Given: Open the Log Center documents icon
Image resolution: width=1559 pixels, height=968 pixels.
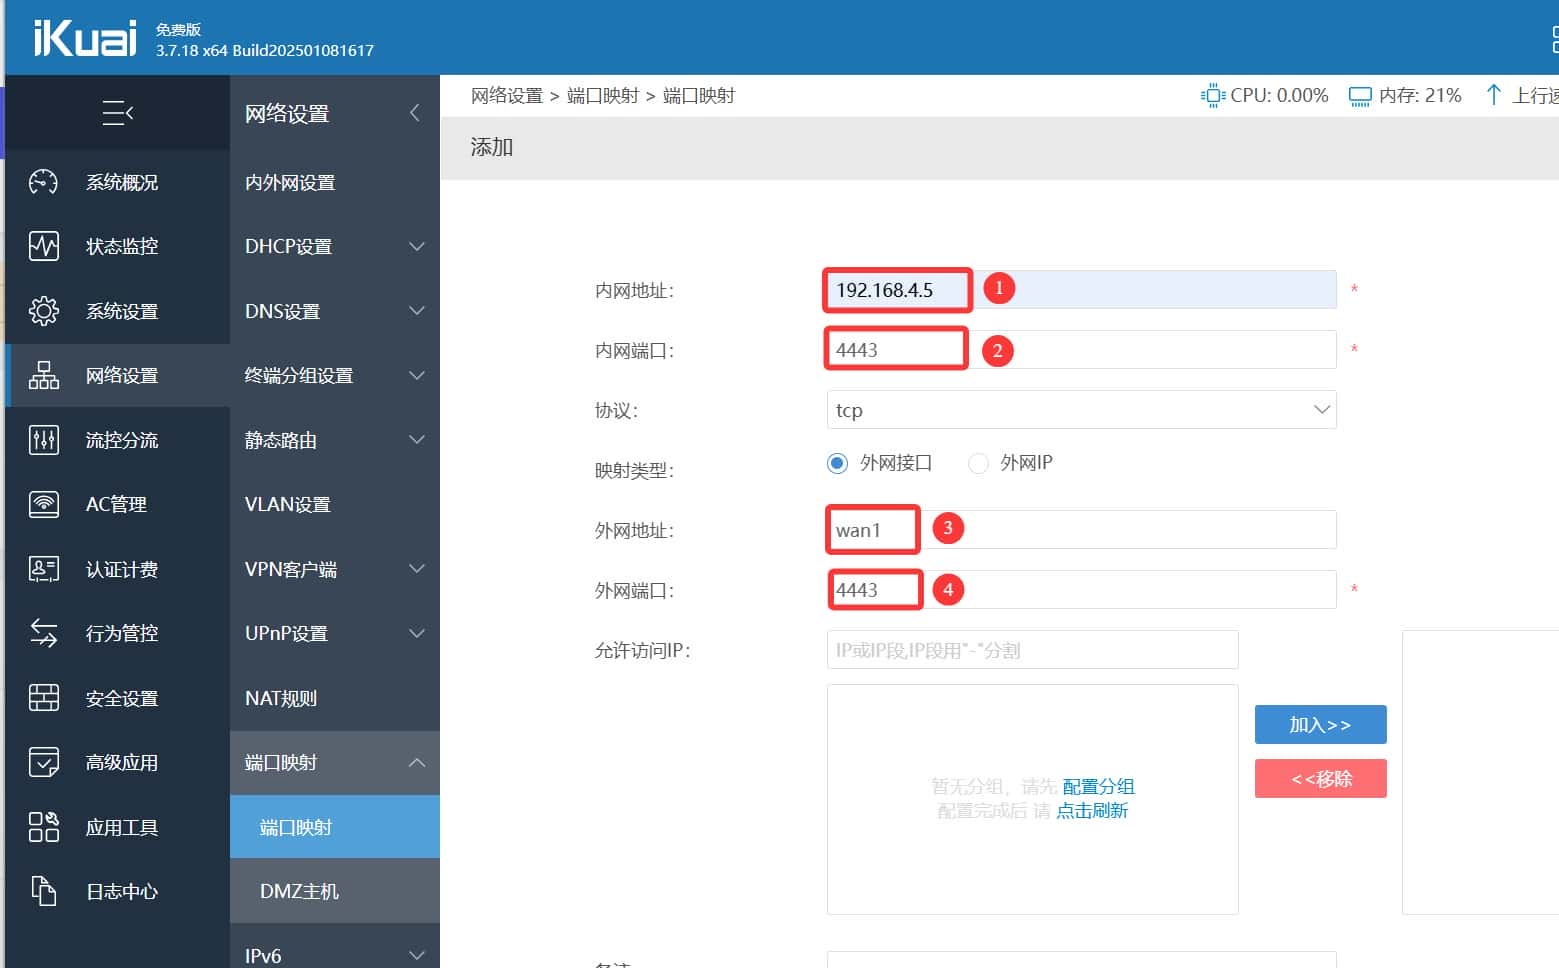Looking at the screenshot, I should (x=43, y=891).
